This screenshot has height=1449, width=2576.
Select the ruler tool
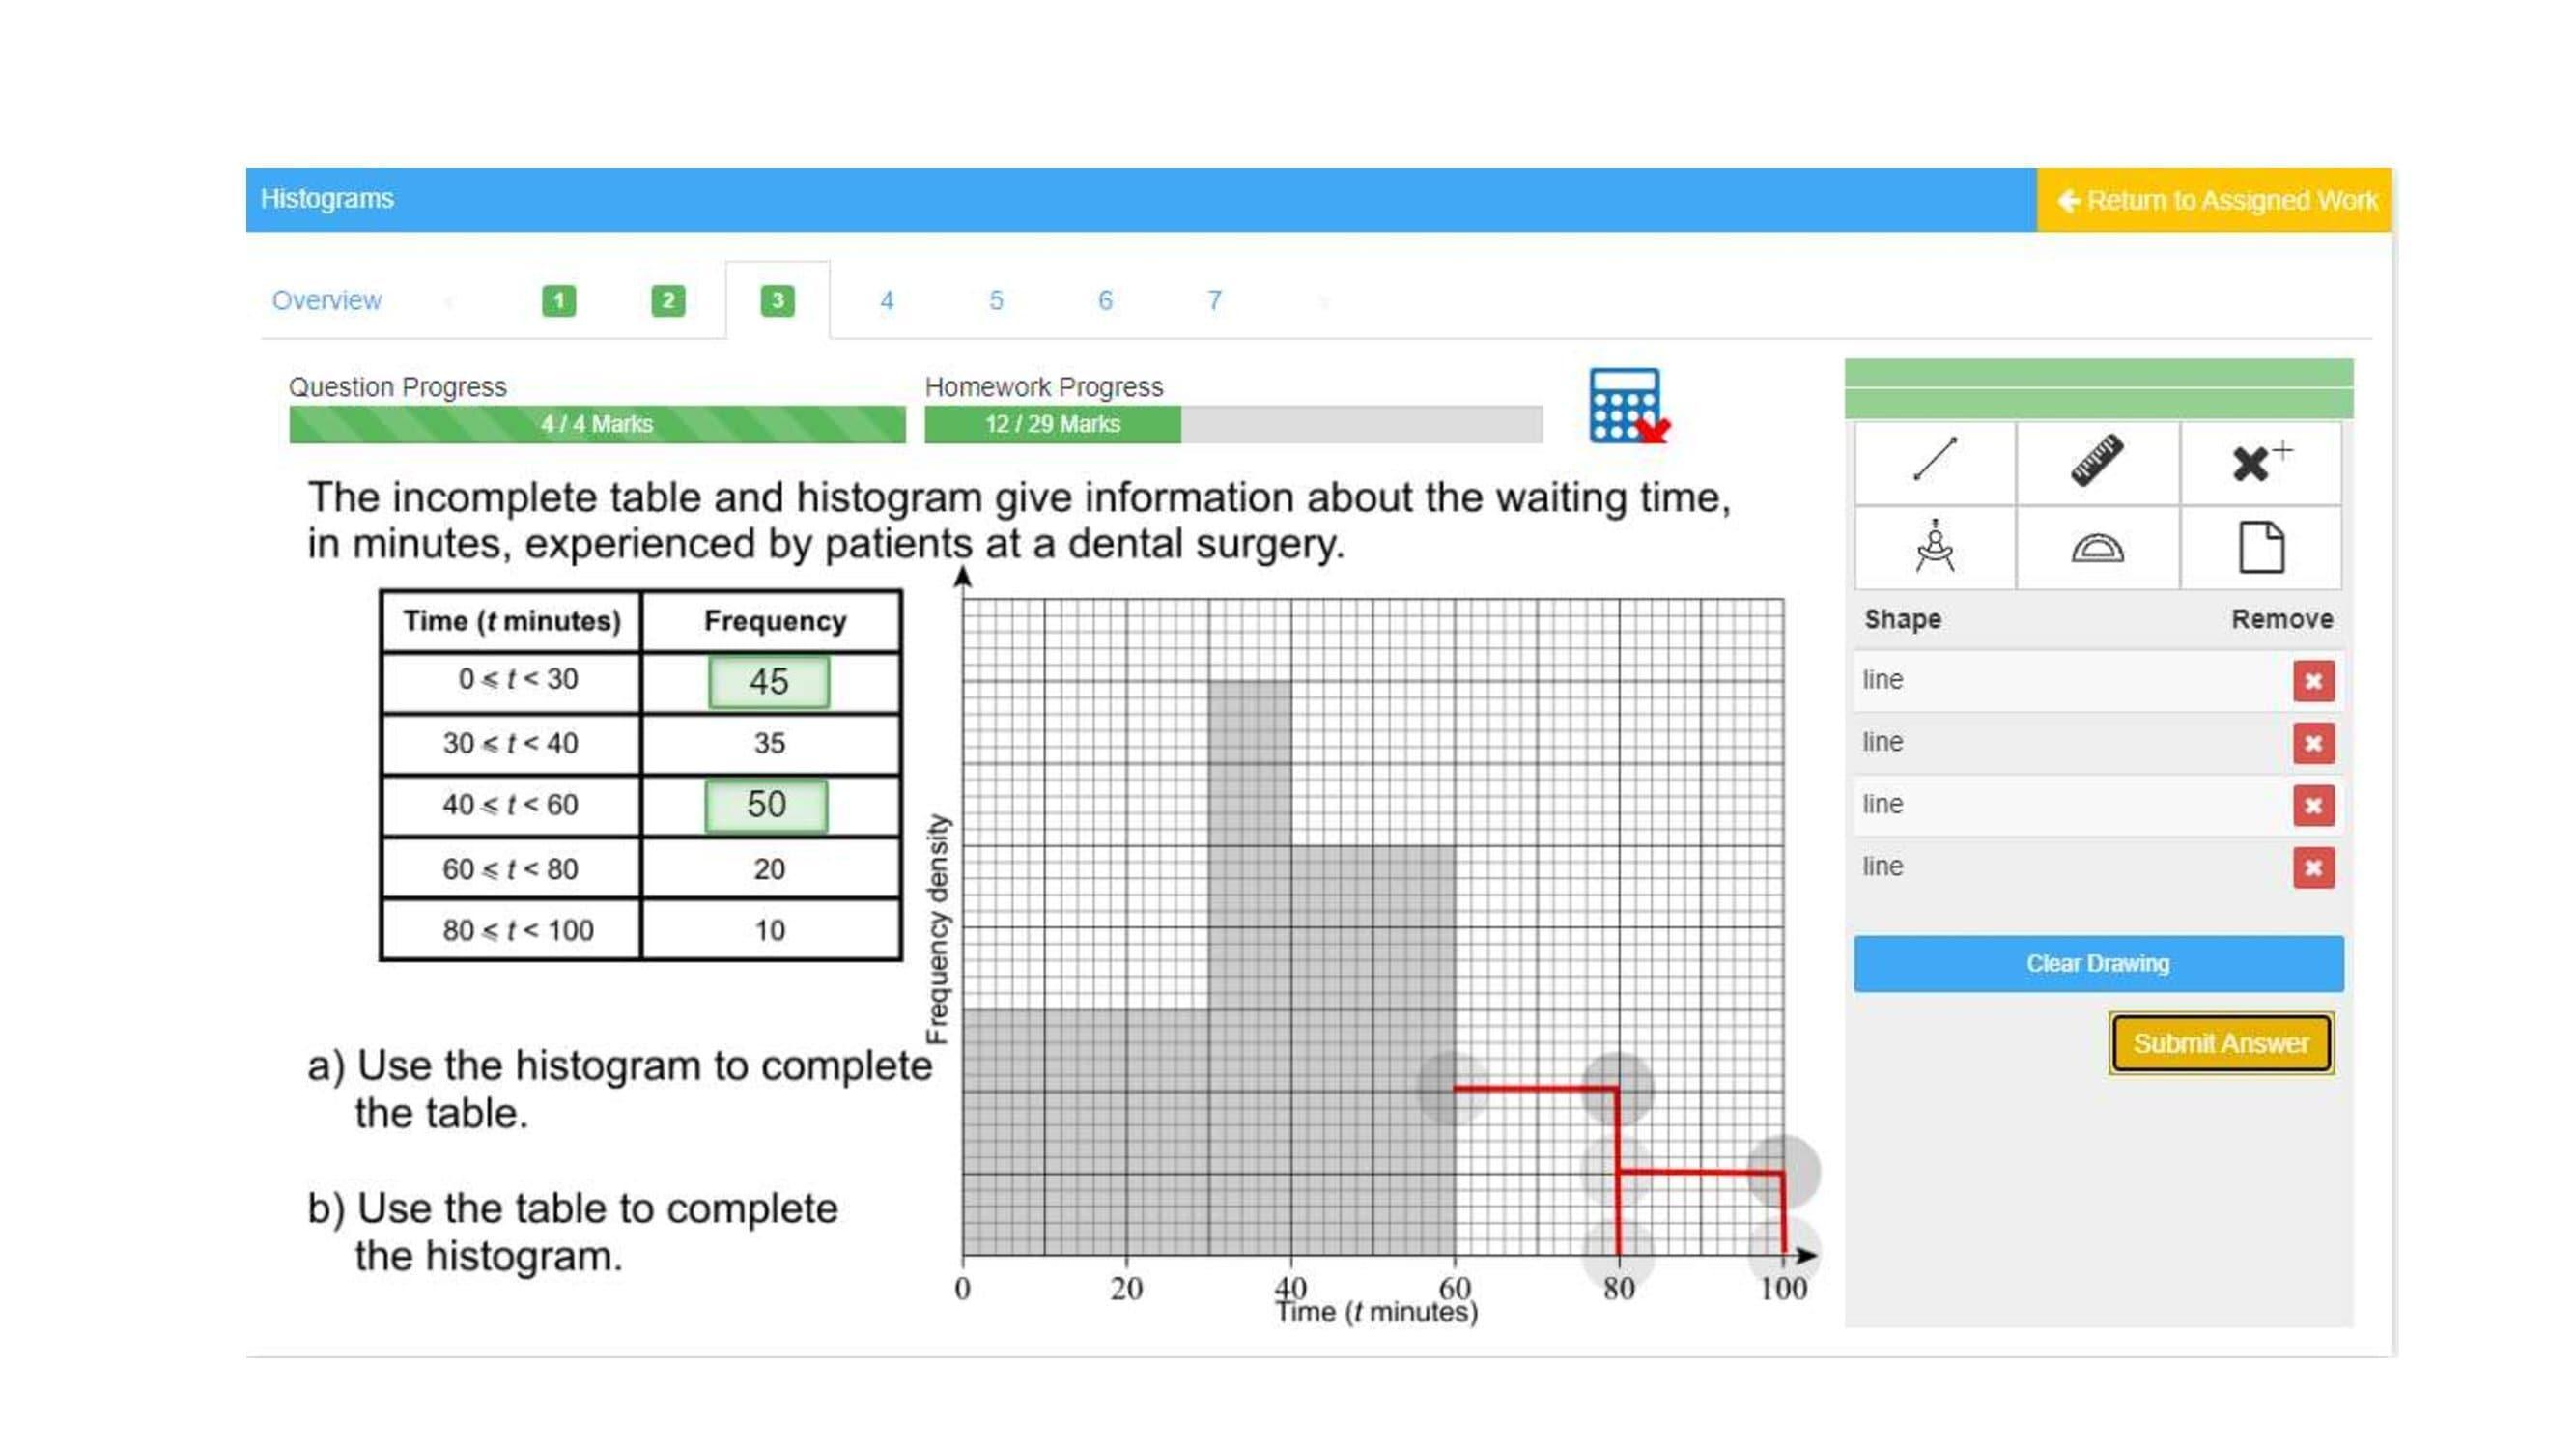2097,461
